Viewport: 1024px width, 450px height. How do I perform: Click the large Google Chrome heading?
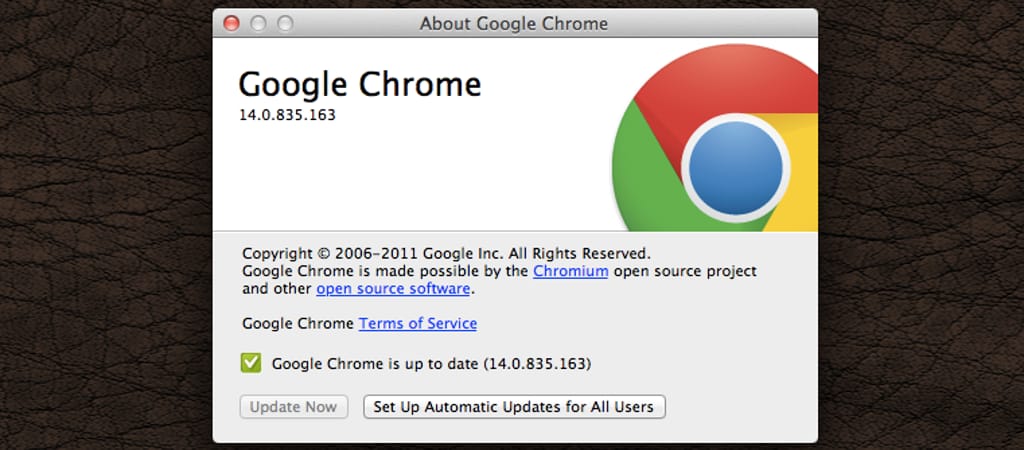click(359, 84)
